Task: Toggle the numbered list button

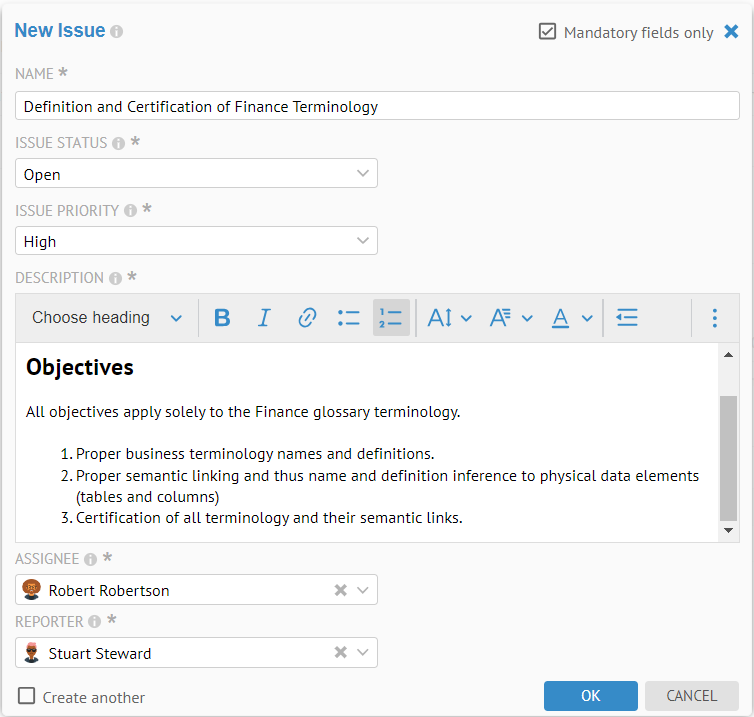Action: (391, 318)
